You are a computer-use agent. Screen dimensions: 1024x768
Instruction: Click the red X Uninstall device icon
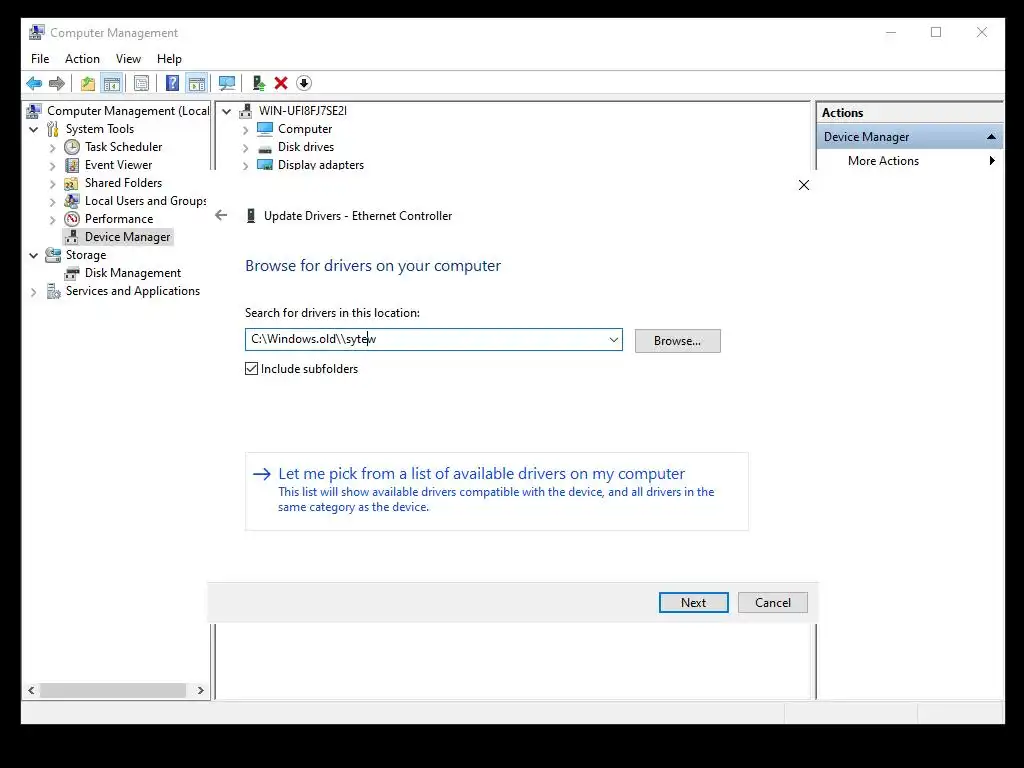point(281,83)
